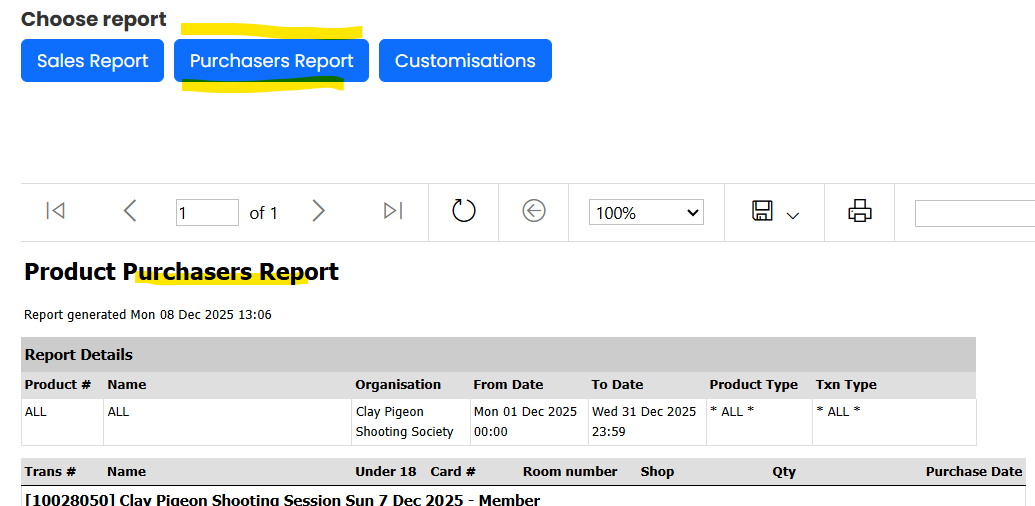Click the Purchase Date column header
1035x506 pixels.
click(x=973, y=471)
